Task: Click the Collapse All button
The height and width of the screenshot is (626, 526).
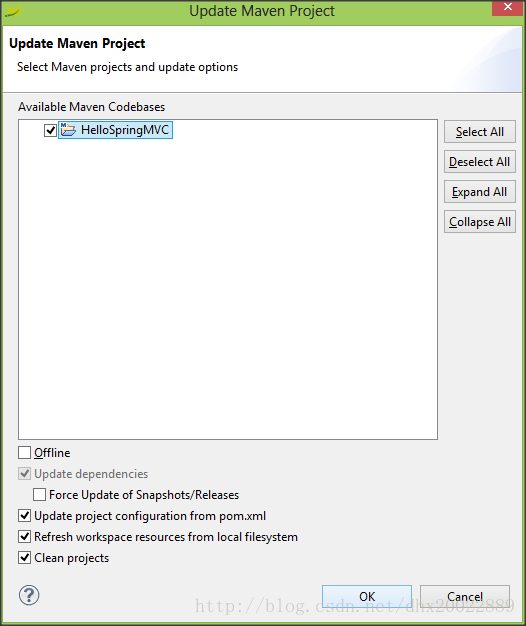Action: point(480,222)
